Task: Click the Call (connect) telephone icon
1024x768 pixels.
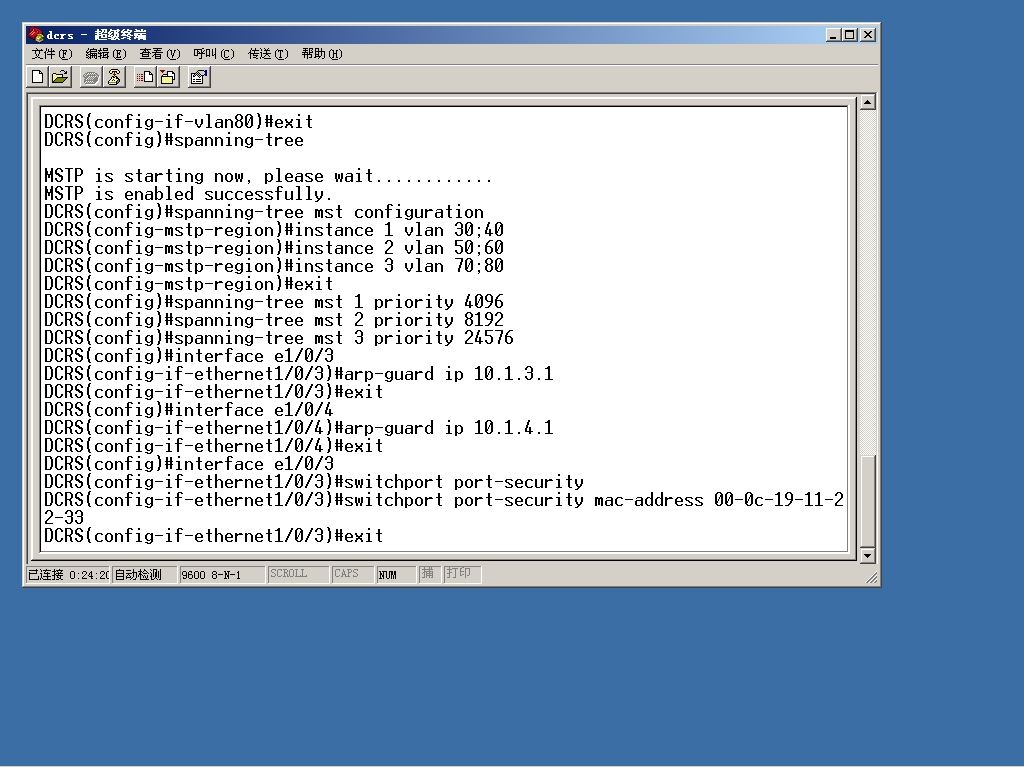Action: tap(90, 78)
